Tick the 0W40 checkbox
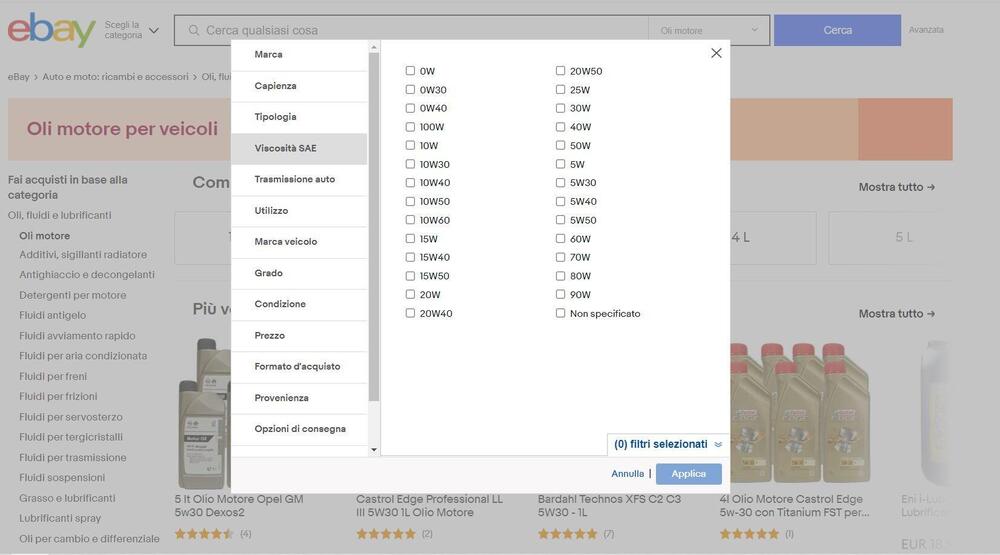This screenshot has height=555, width=1000. 410,108
